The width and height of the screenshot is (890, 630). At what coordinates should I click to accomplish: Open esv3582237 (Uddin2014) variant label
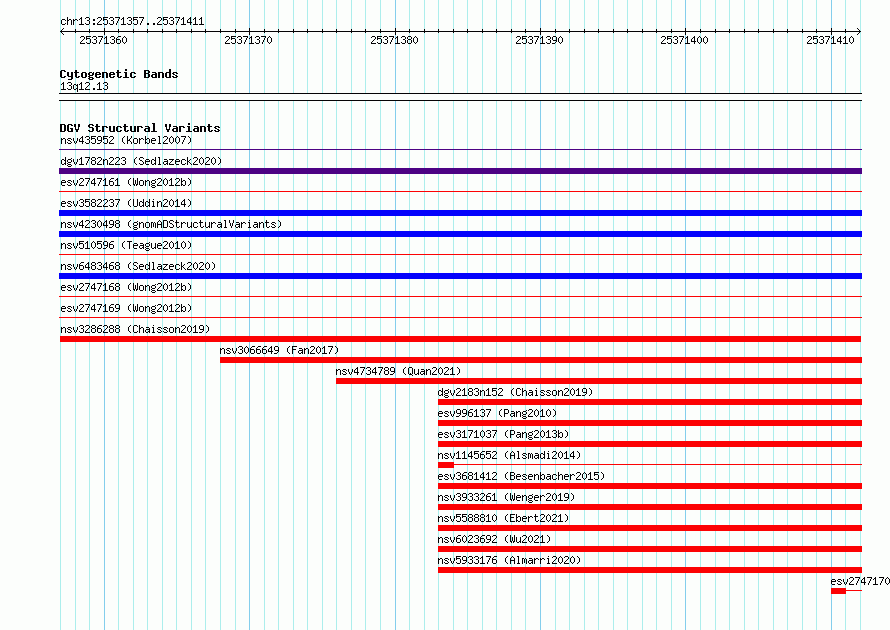126,203
